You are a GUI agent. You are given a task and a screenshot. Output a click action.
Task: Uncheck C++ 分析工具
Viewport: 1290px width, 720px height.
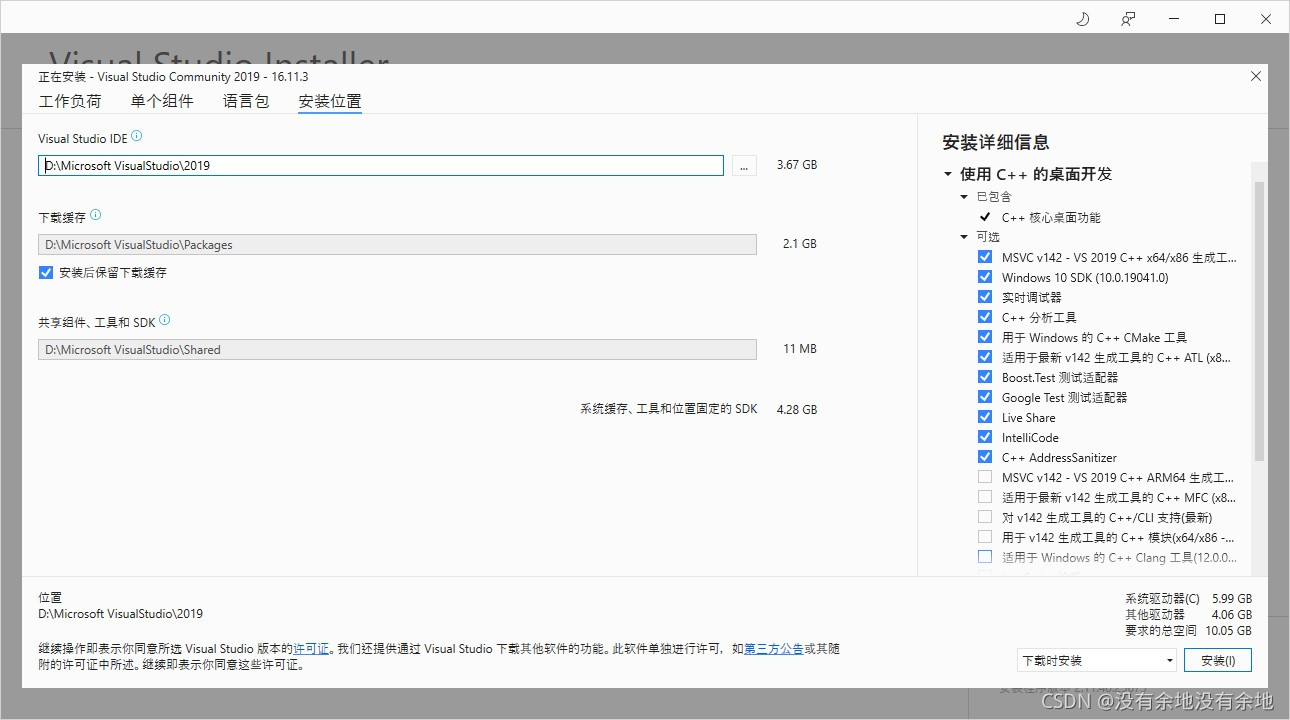click(985, 317)
